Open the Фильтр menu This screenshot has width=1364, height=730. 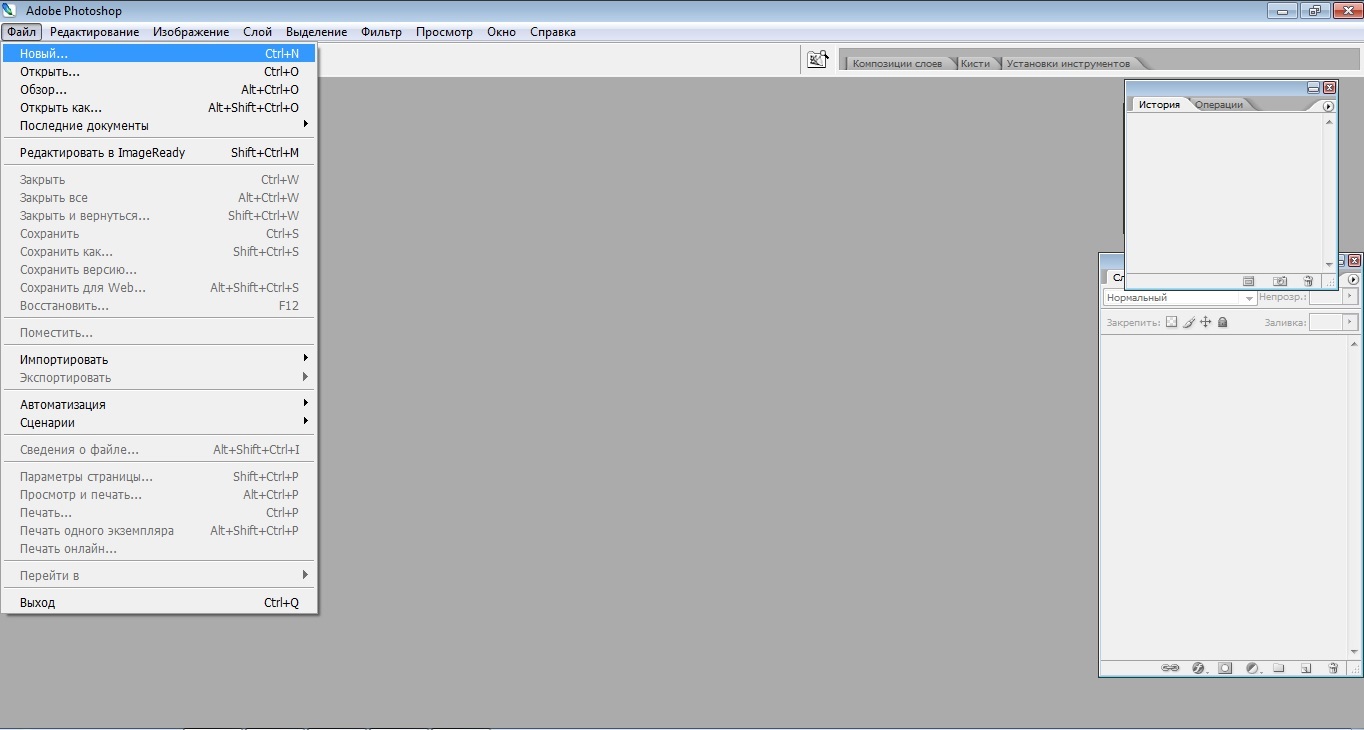[x=381, y=32]
